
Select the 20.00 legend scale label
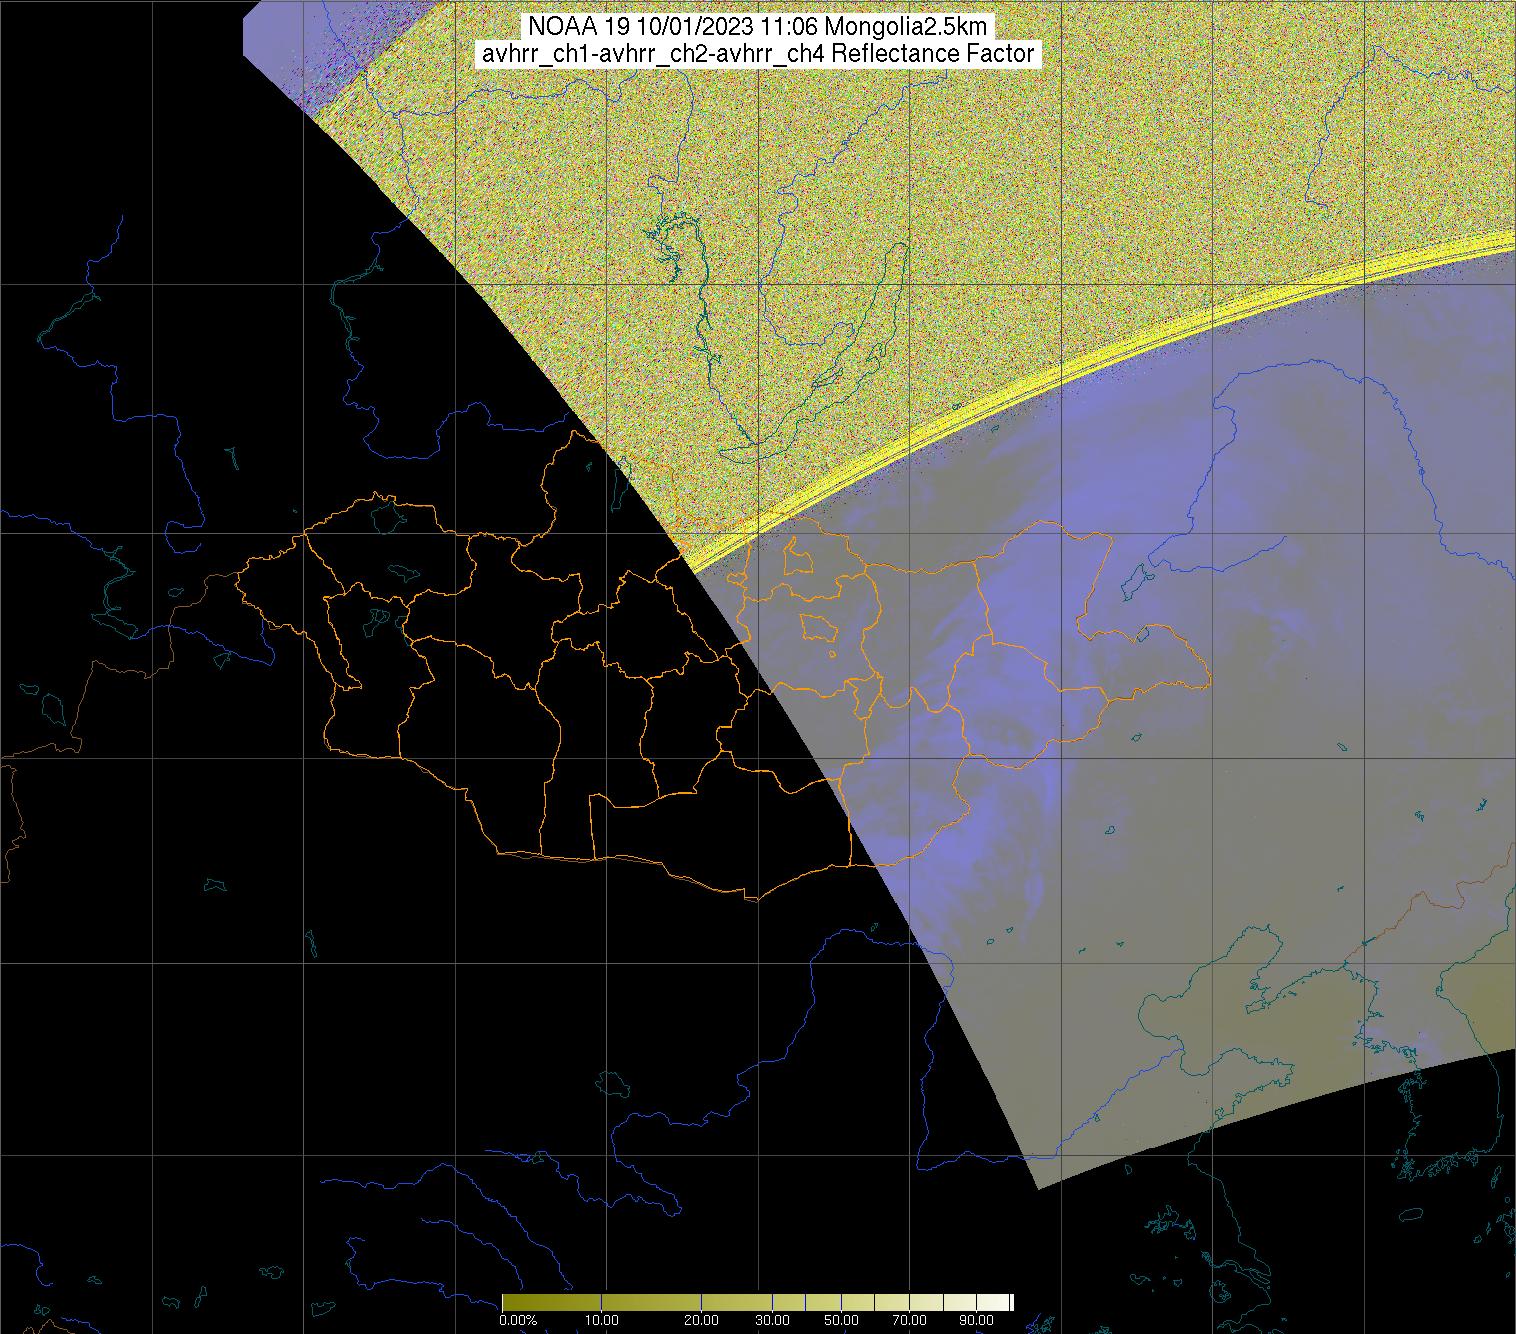click(x=701, y=1320)
